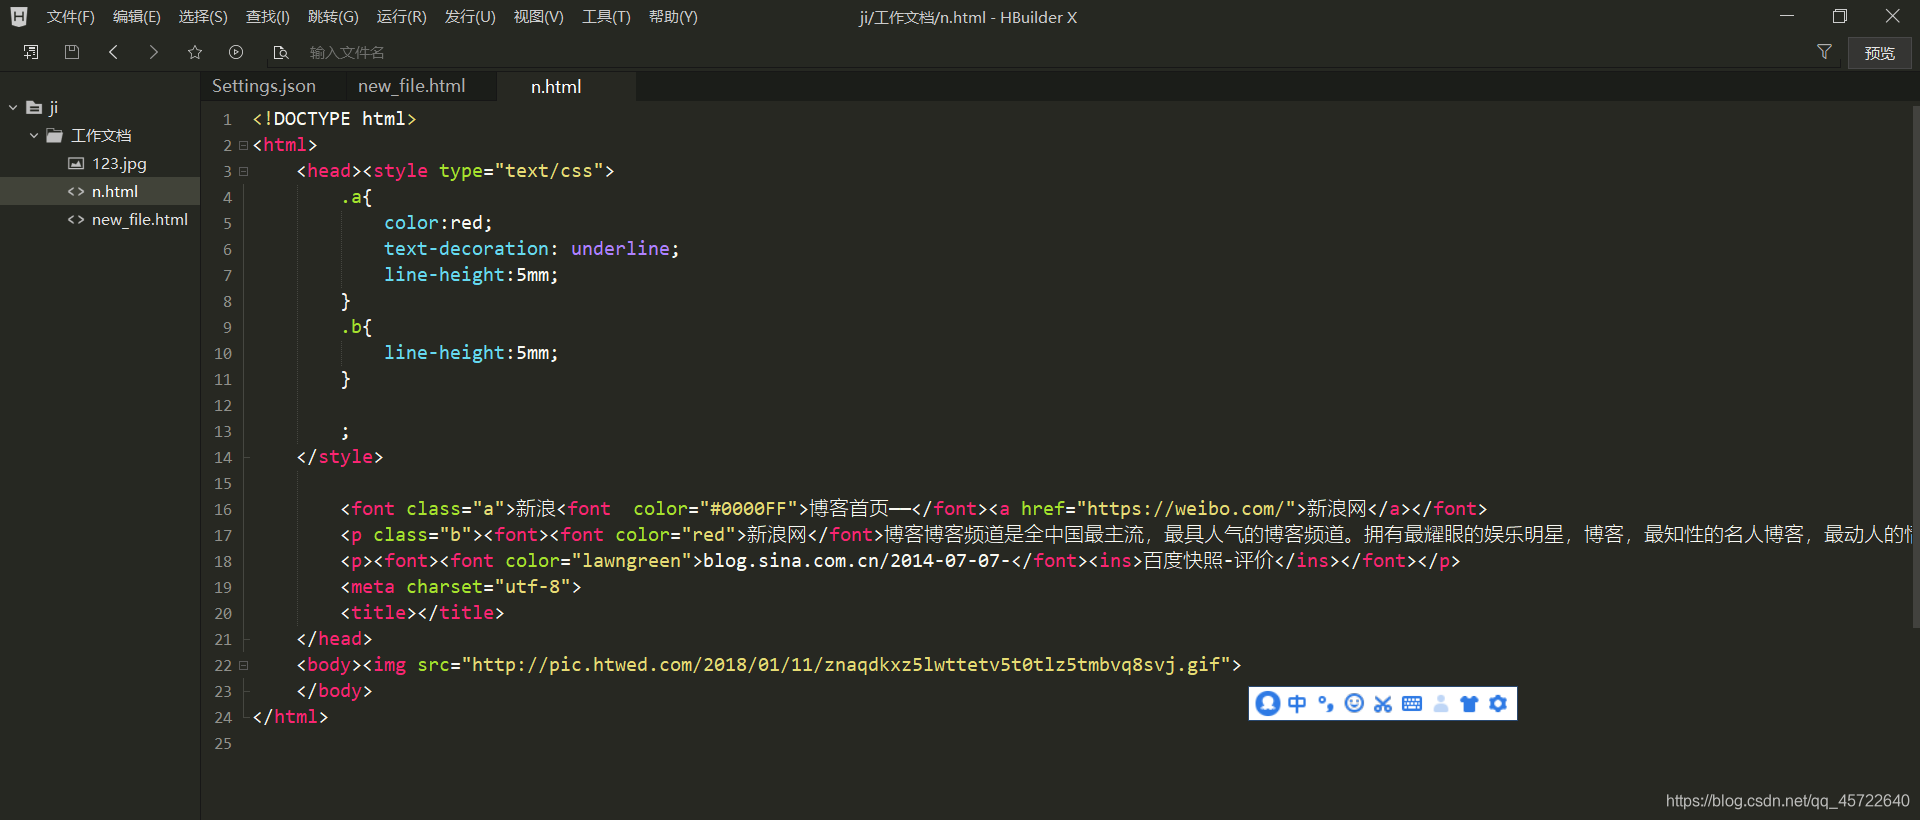Open 123.jpg in the project tree
The height and width of the screenshot is (820, 1920).
119,163
